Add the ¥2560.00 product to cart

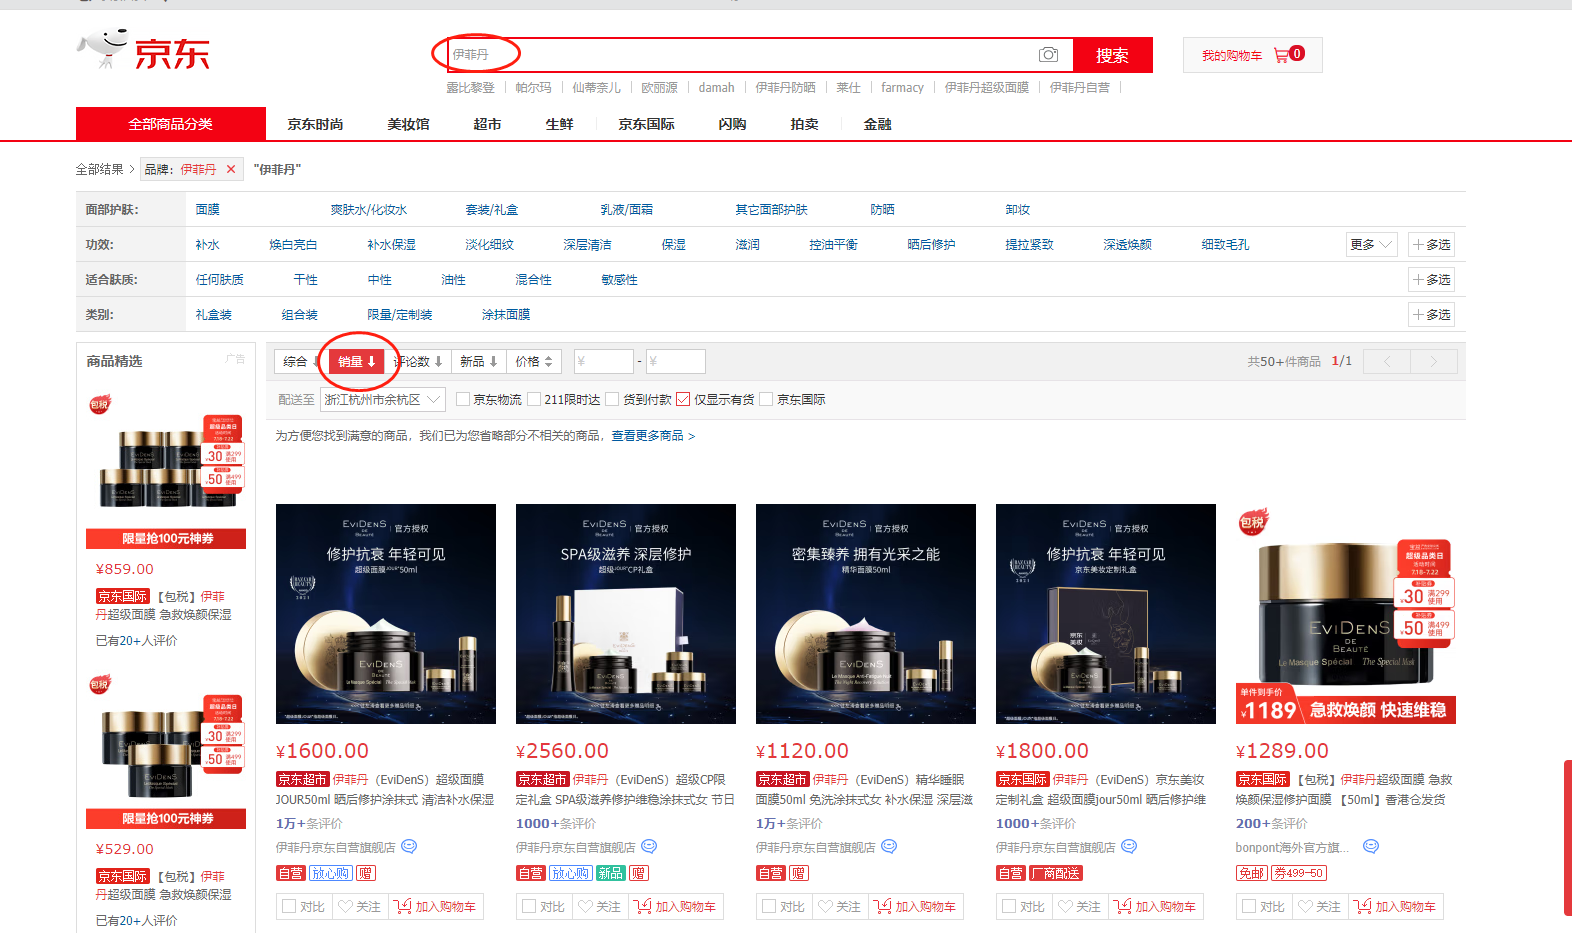pyautogui.click(x=676, y=907)
